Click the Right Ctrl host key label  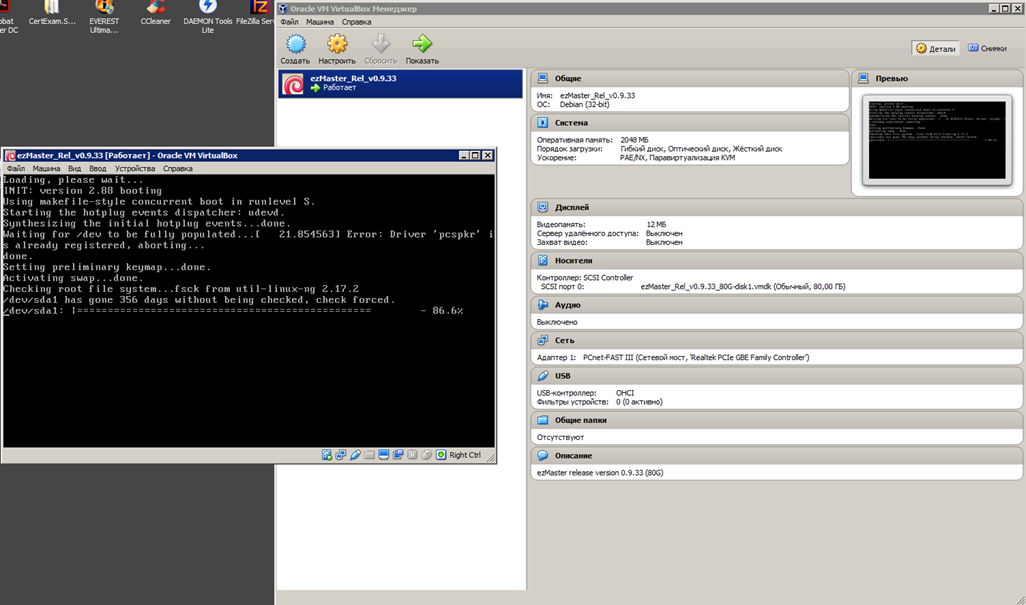tap(465, 455)
